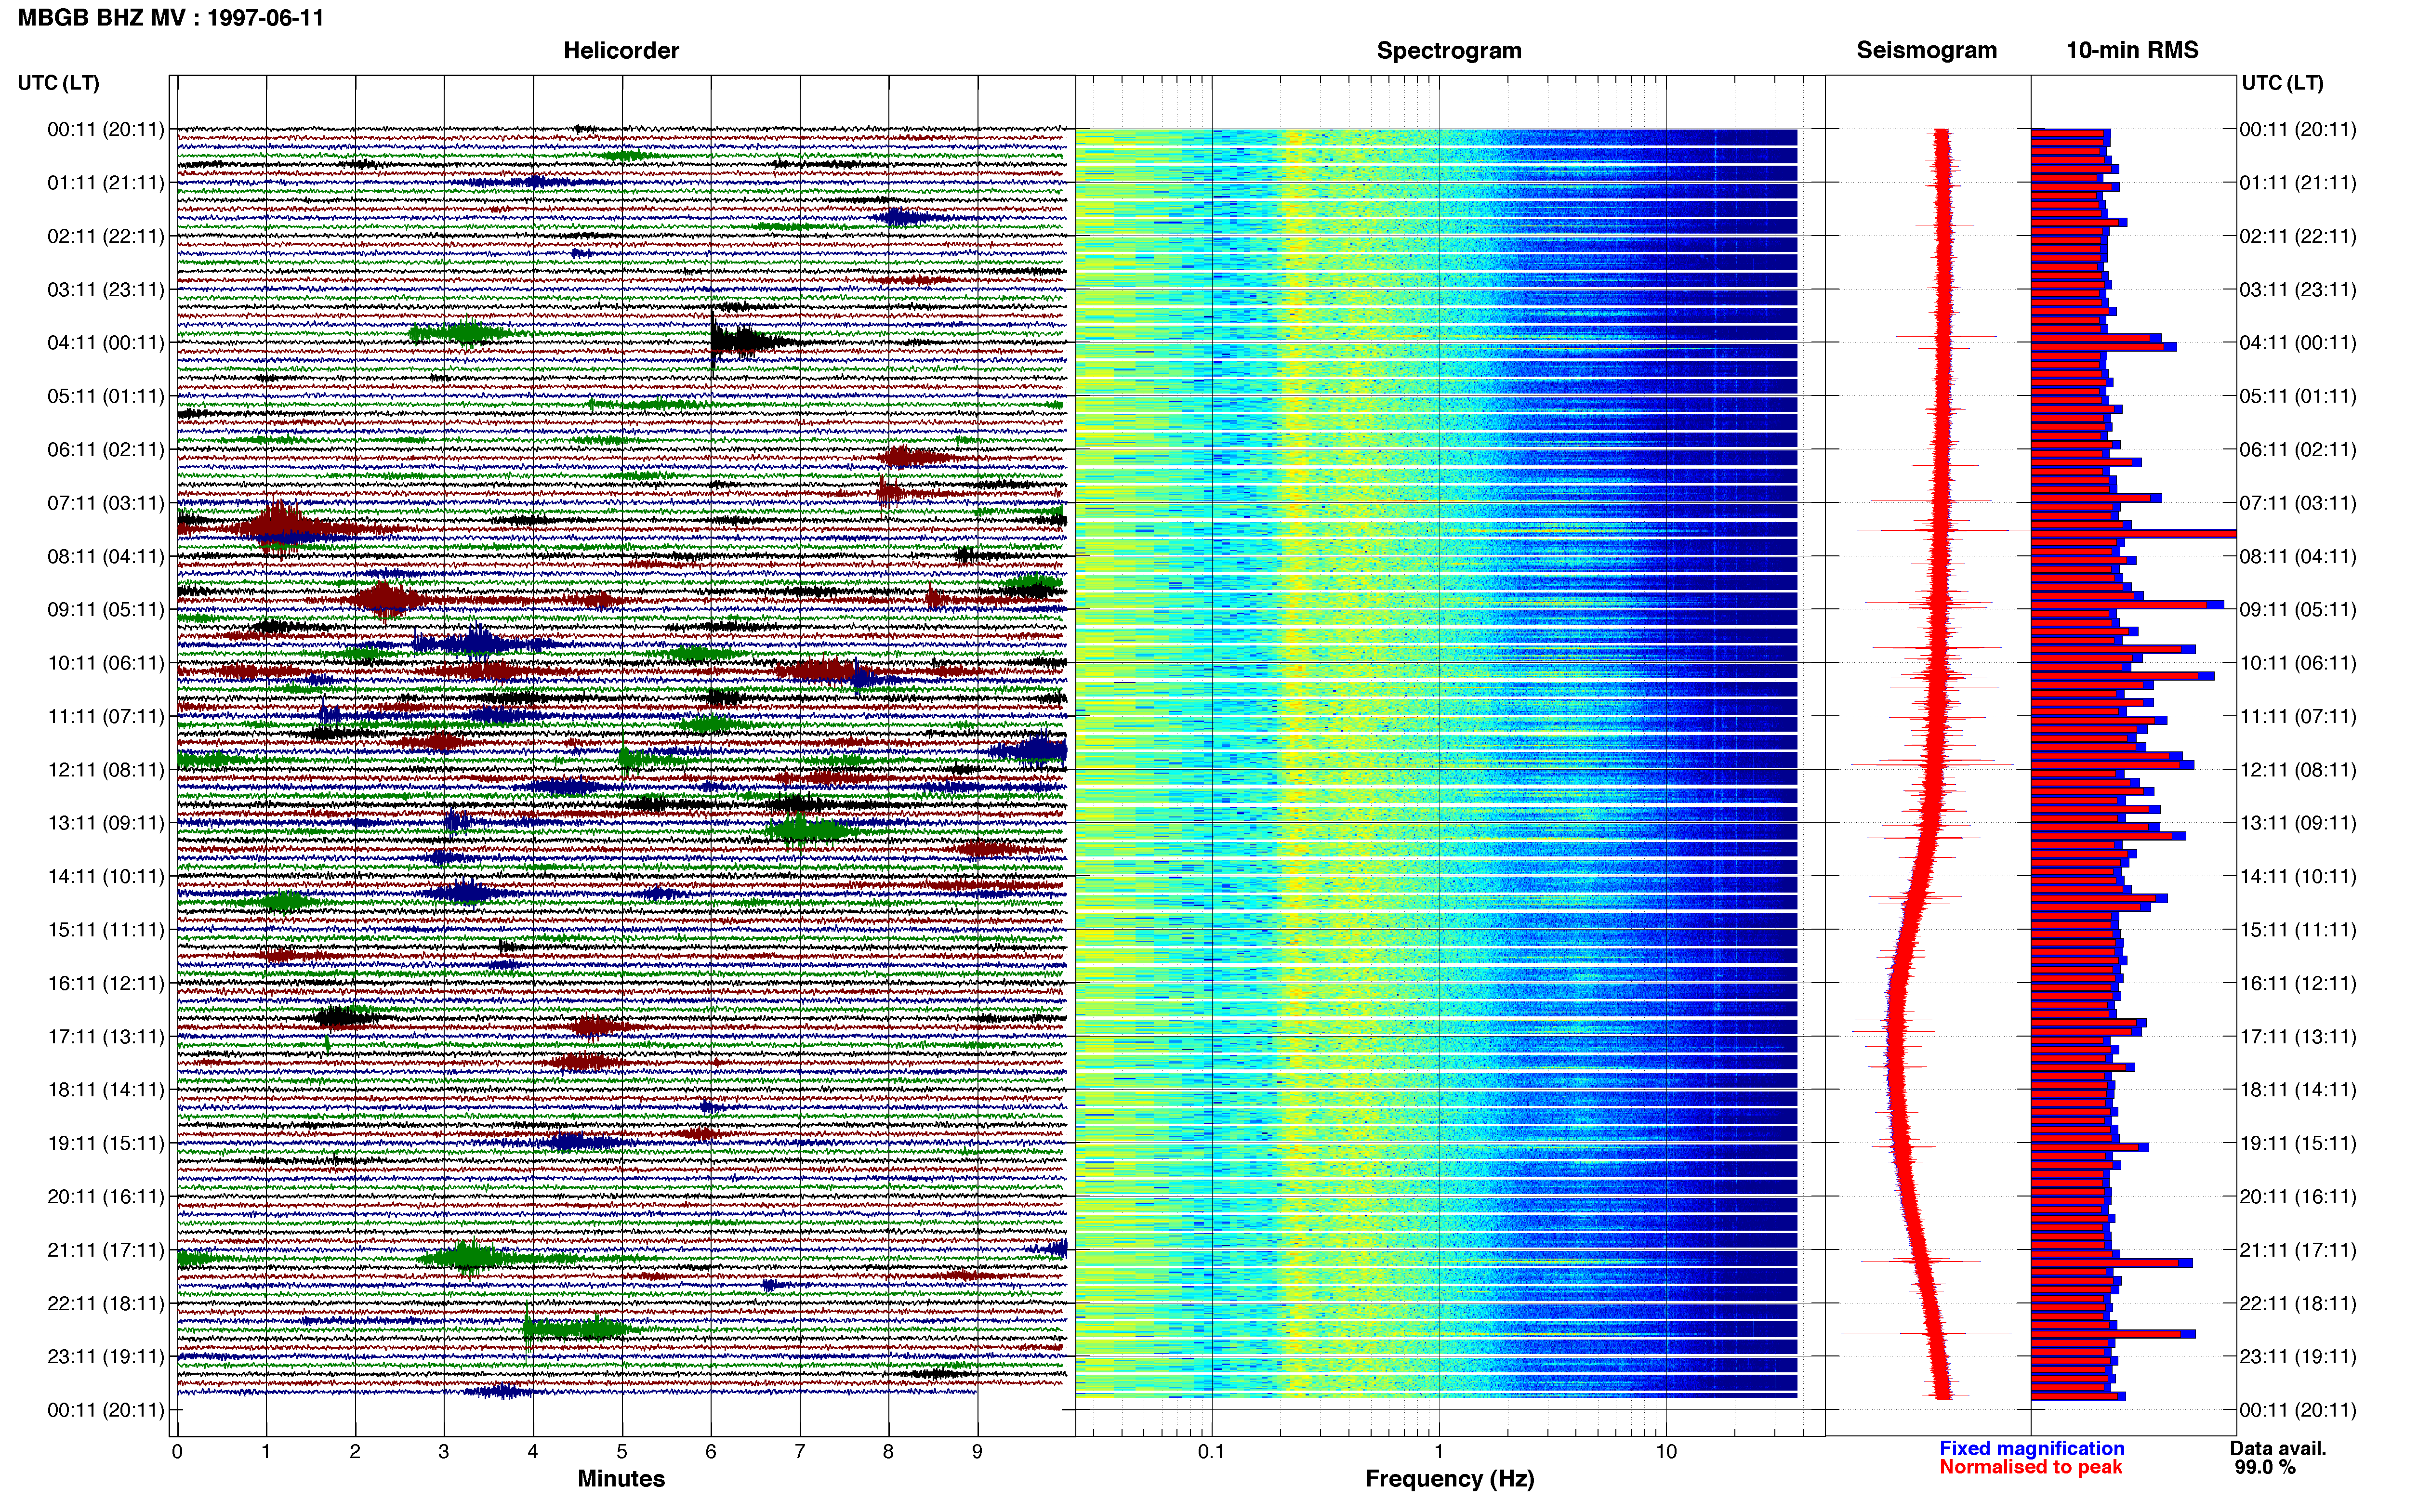This screenshot has height=1512, width=2418.
Task: Click the Data avail. label
Action: click(x=2278, y=1449)
